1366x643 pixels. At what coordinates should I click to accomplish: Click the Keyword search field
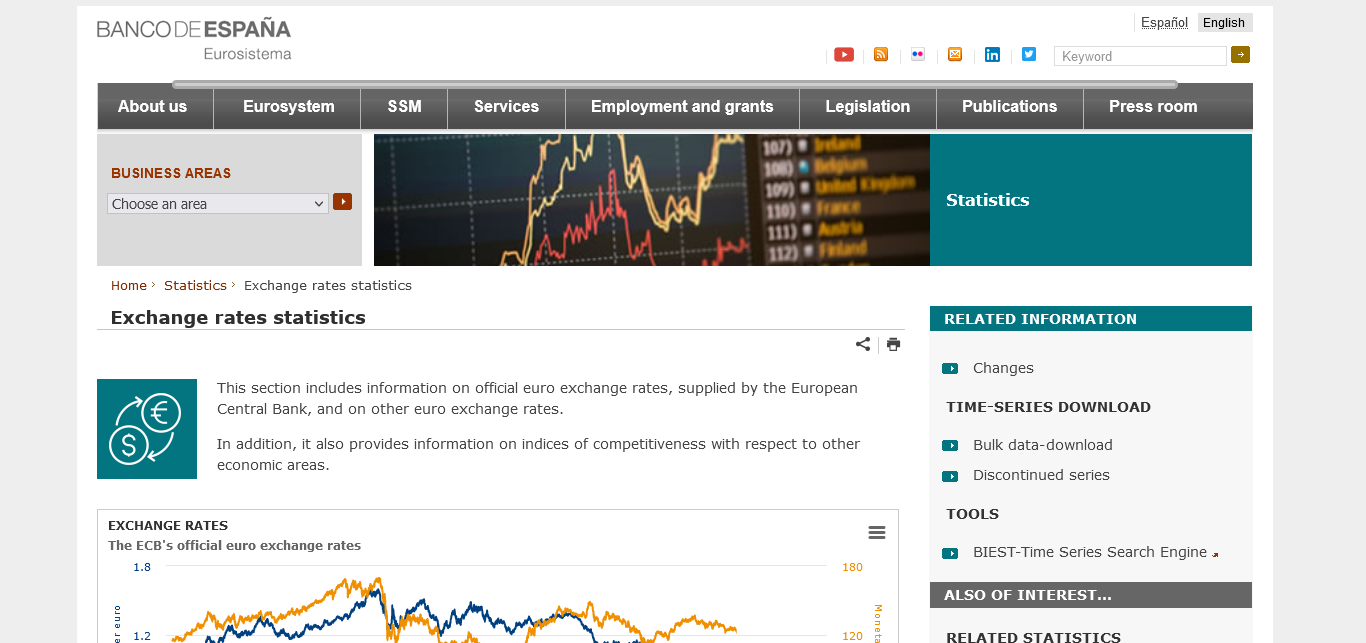[x=1139, y=57]
